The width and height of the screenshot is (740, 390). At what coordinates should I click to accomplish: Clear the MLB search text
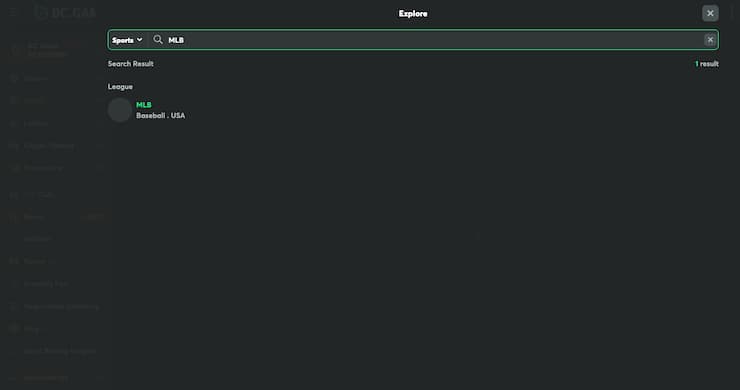tap(710, 40)
